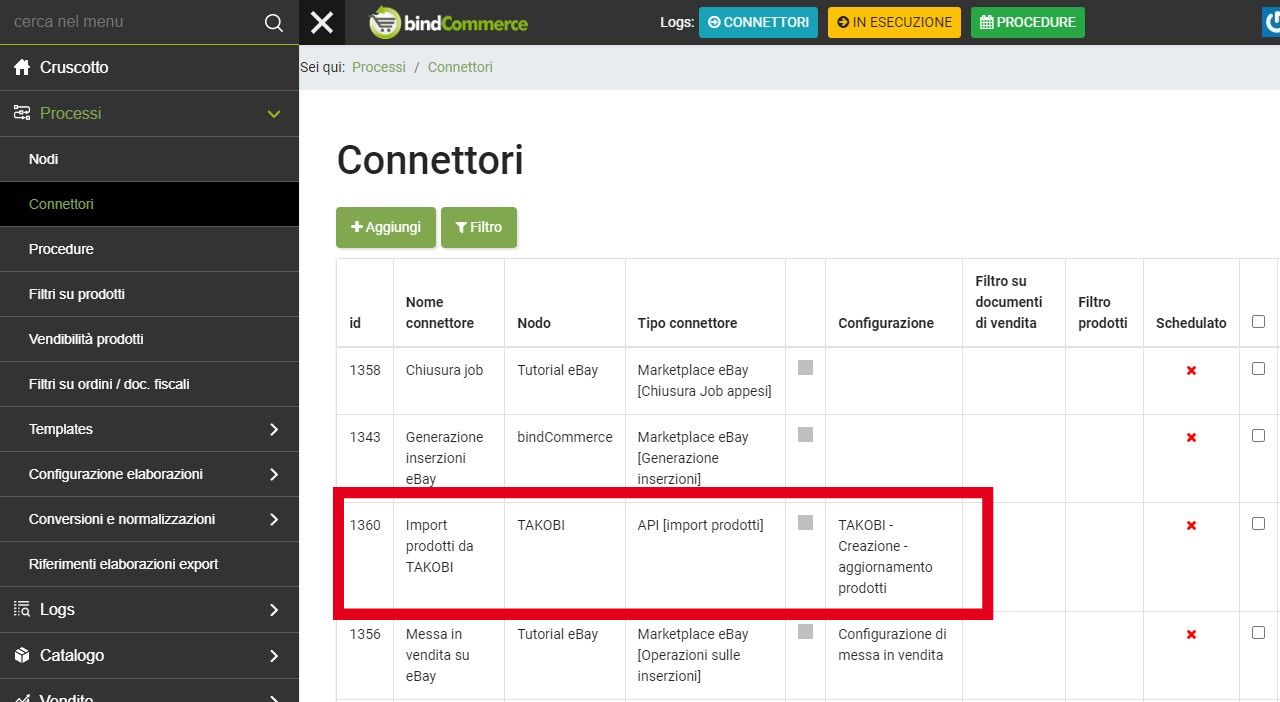Toggle the select-all checkbox in table header
This screenshot has width=1280, height=702.
click(x=1258, y=322)
